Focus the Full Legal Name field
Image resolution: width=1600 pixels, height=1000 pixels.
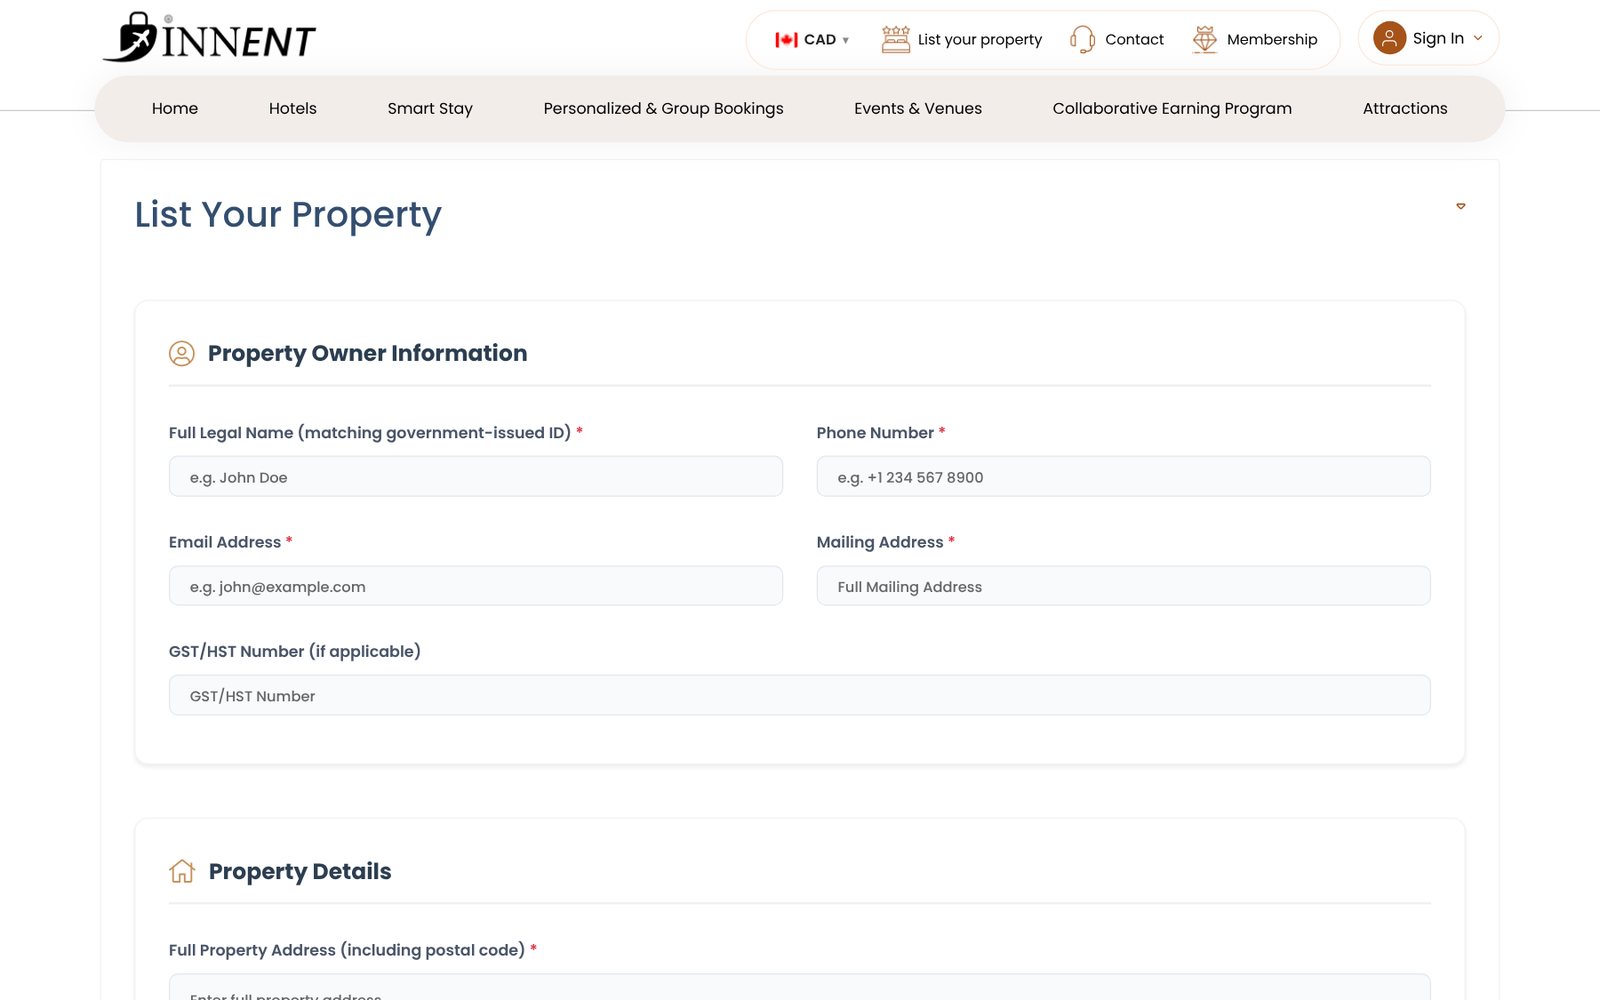[x=476, y=477]
